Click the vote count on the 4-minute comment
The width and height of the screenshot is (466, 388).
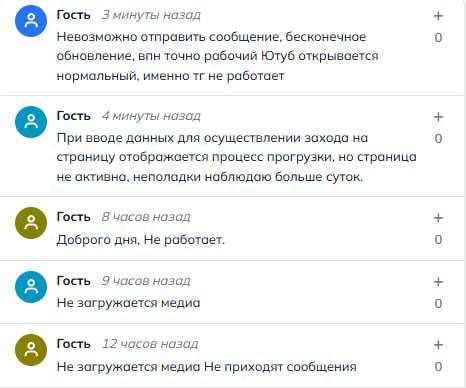tap(438, 138)
